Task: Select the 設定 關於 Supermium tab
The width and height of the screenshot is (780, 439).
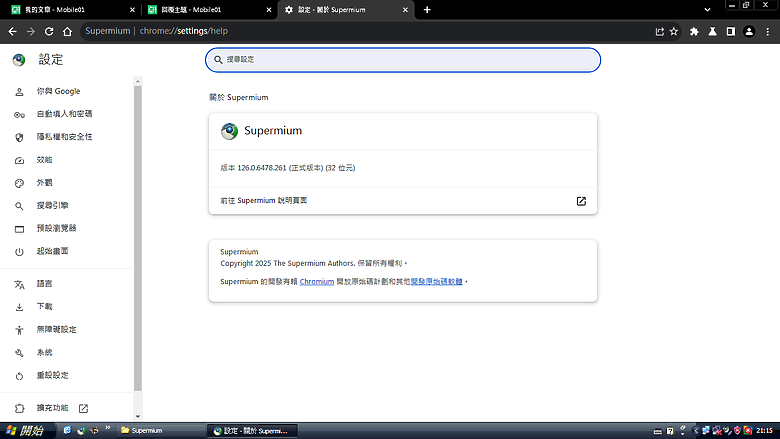Action: coord(346,9)
